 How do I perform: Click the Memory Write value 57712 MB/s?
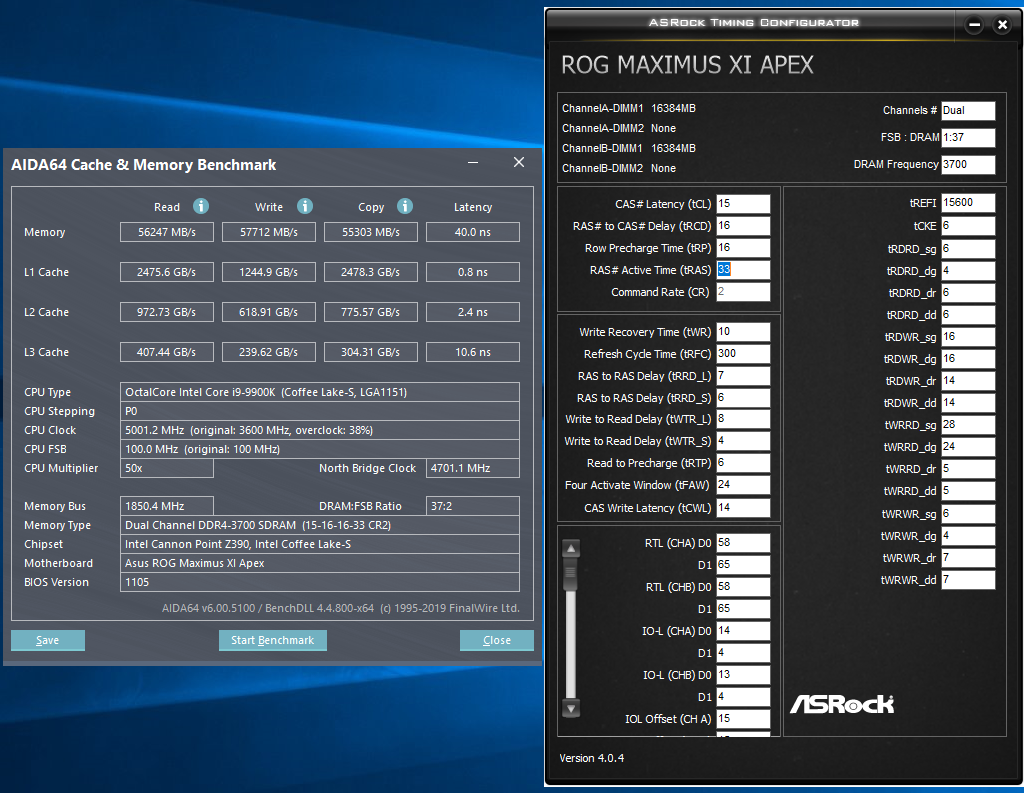coord(268,232)
